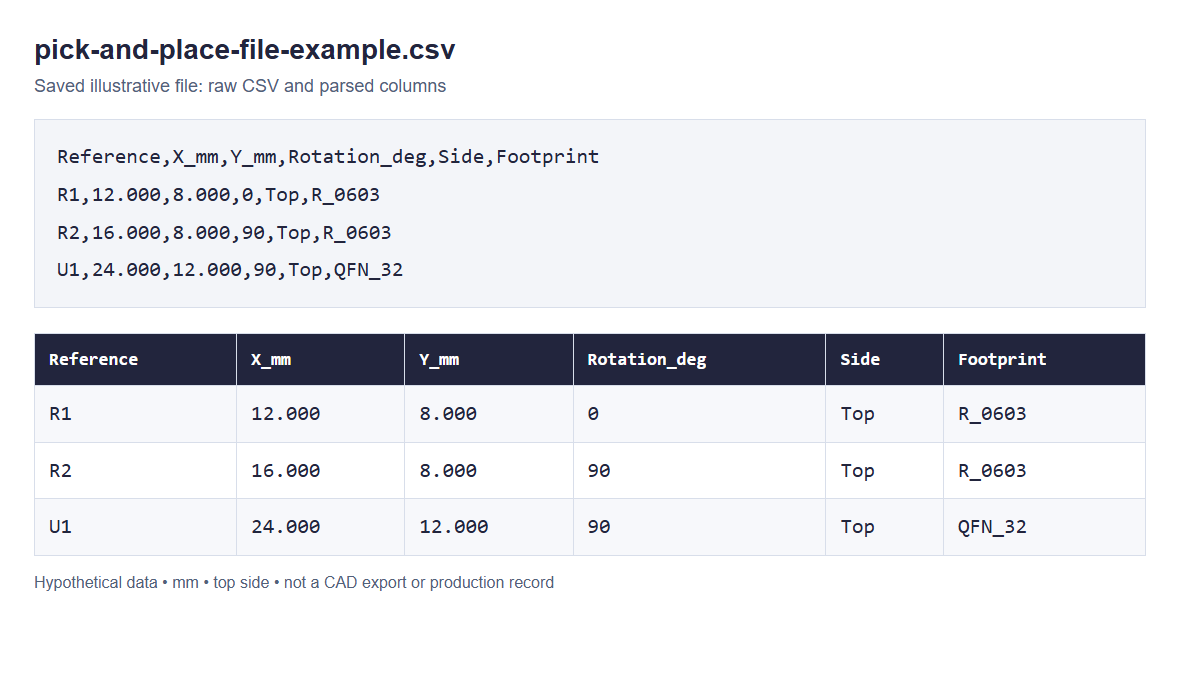Click the Y_mm column header
Viewport: 1180px width, 680px height.
click(489, 360)
